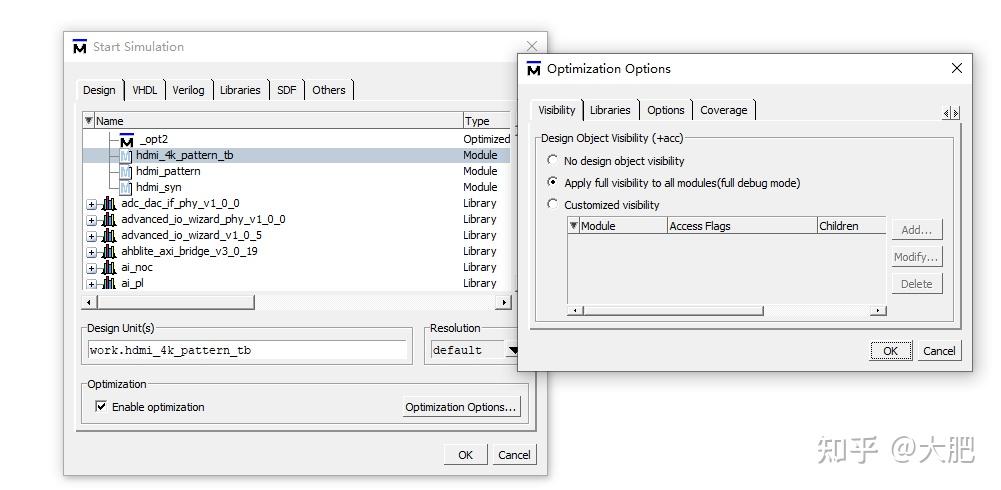Open the Optimization Options... dialog button
The image size is (1001, 490).
click(461, 407)
